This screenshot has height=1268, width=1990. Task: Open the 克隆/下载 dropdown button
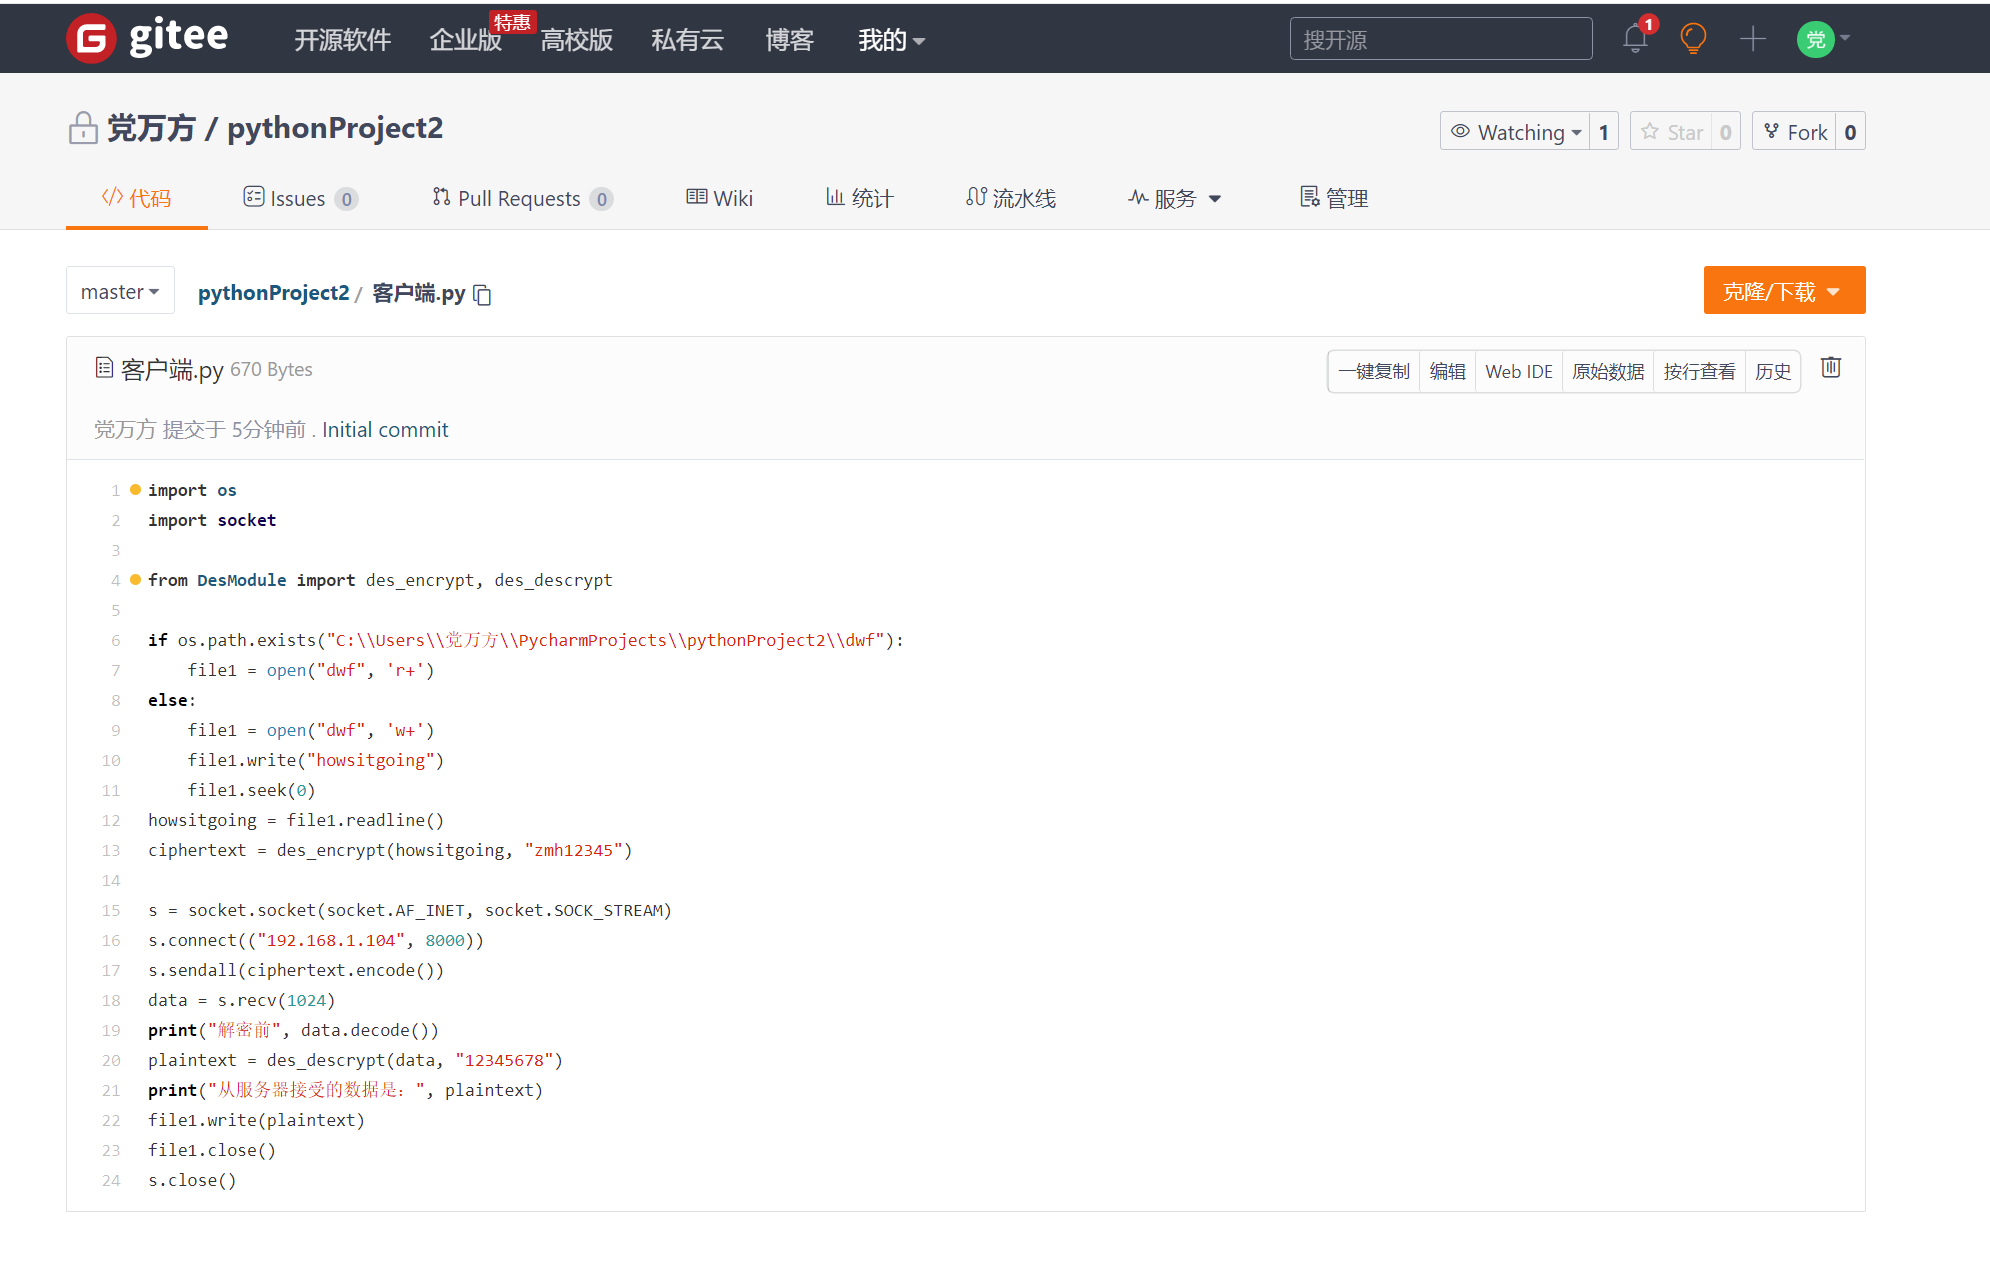click(x=1783, y=291)
